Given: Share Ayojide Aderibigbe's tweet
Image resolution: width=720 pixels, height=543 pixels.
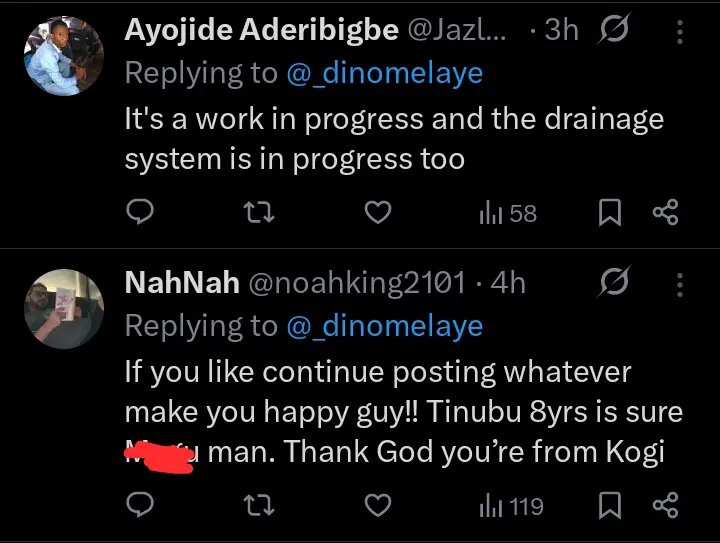Looking at the screenshot, I should [665, 212].
